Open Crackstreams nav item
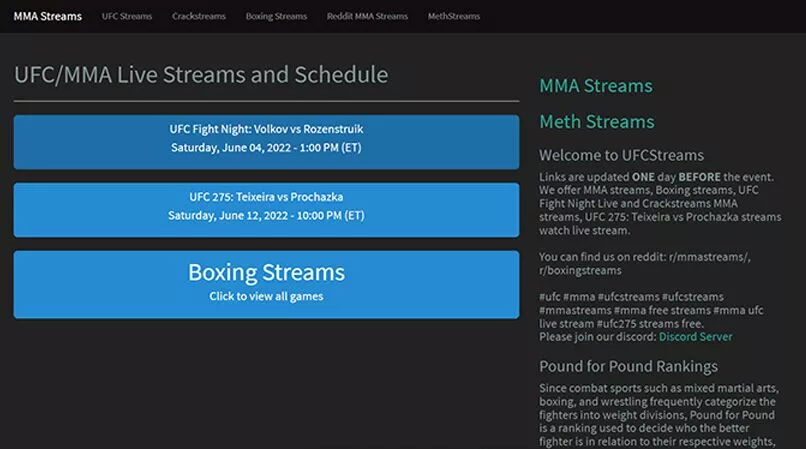Screen dimensions: 806x449 (x=199, y=16)
